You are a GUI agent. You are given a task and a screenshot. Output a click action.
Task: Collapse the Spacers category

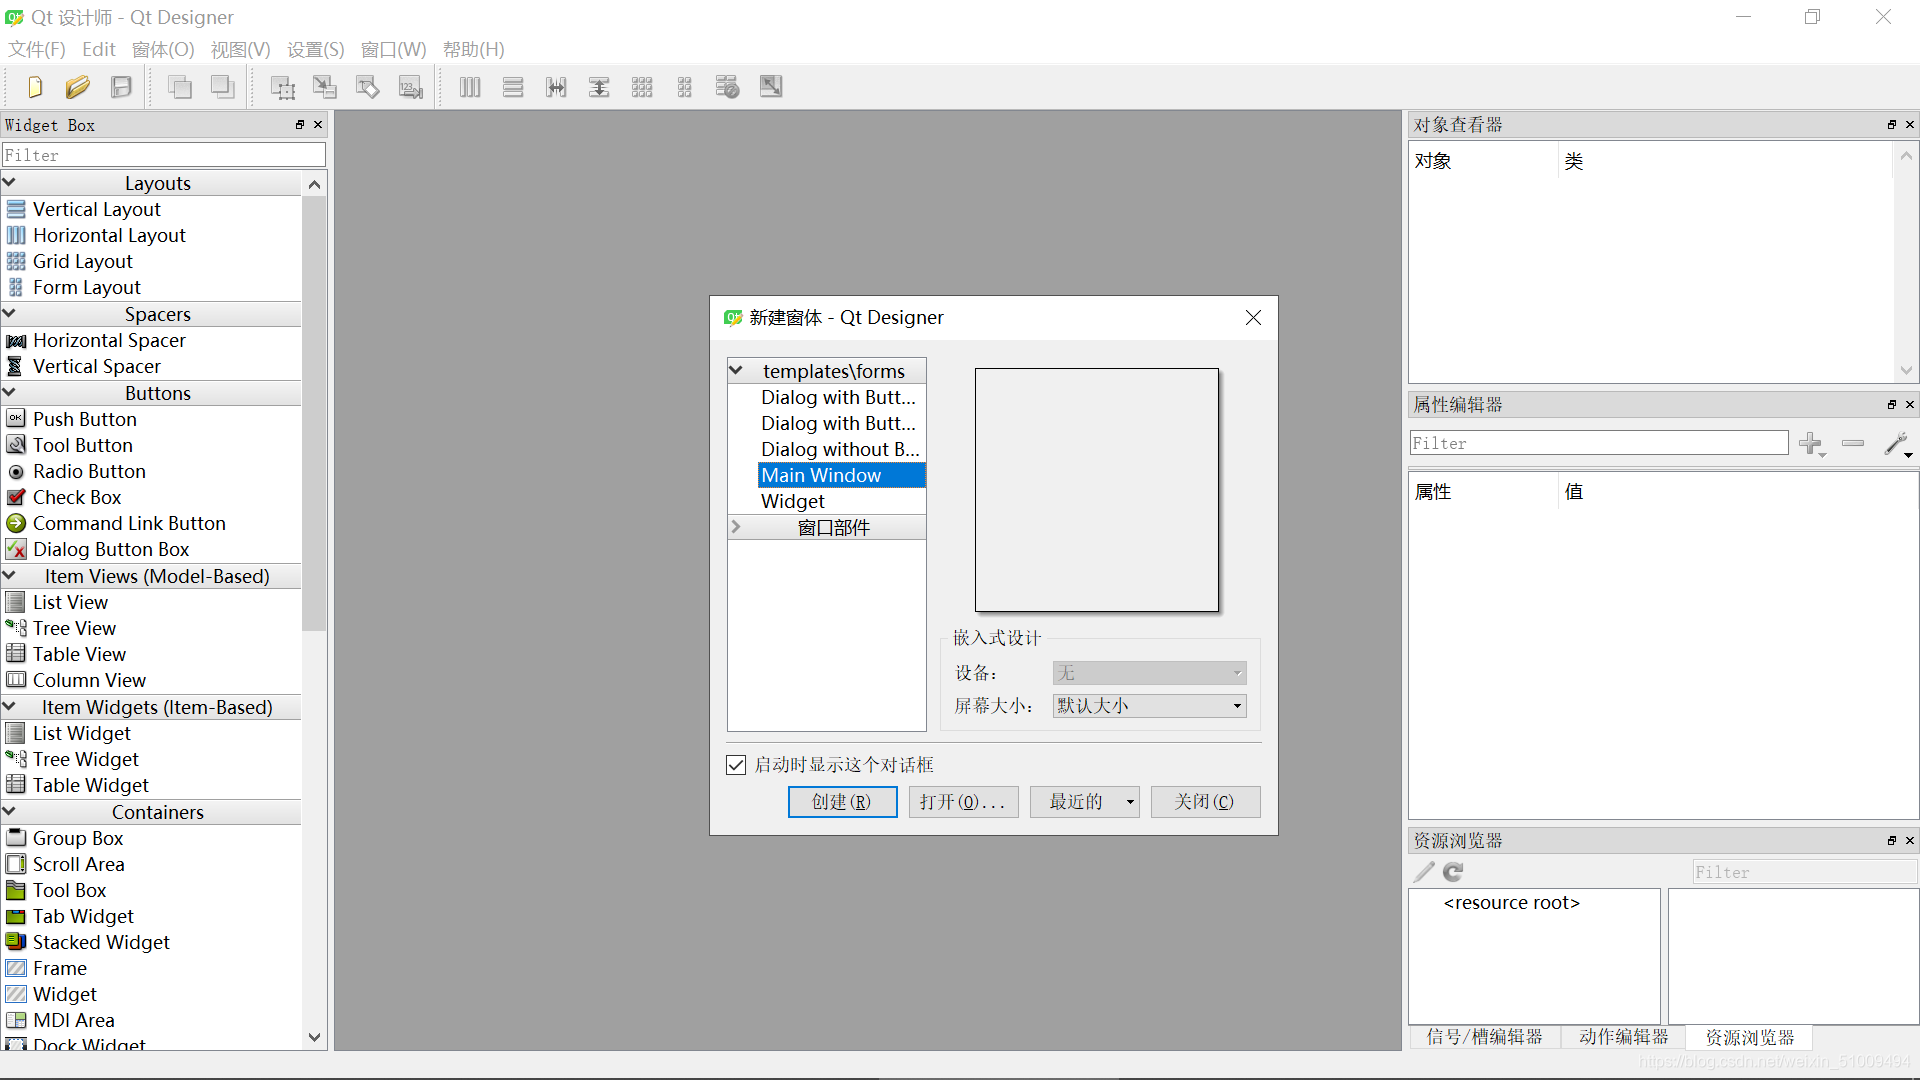tap(9, 313)
